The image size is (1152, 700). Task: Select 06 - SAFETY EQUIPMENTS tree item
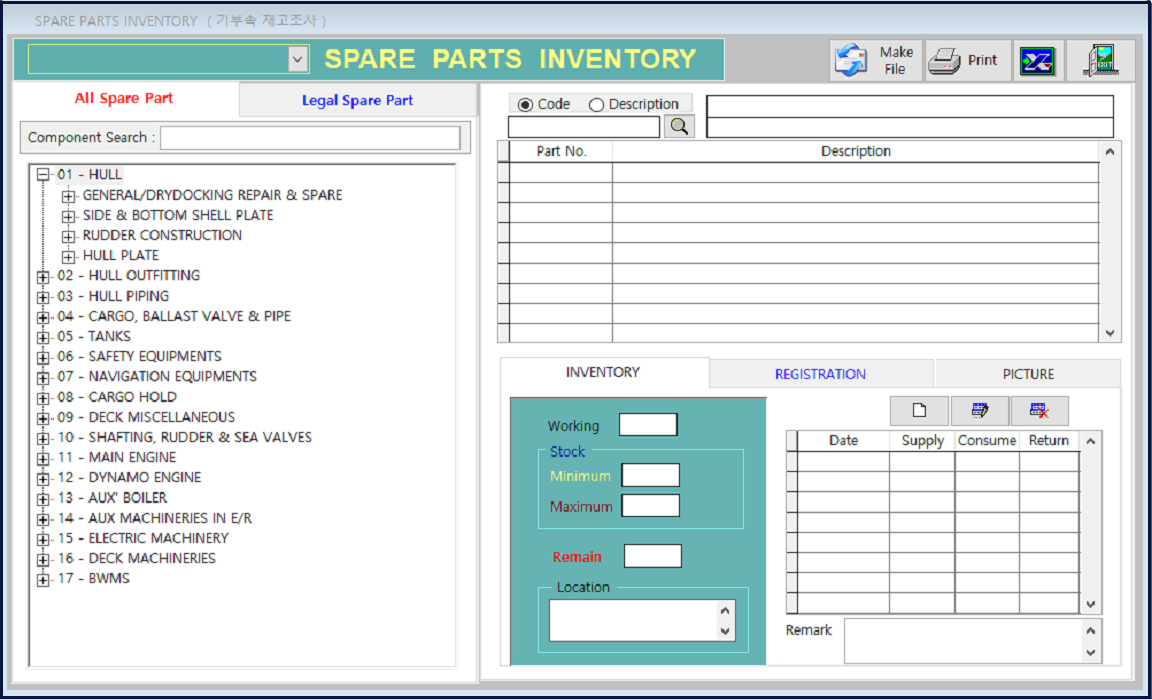[x=140, y=356]
